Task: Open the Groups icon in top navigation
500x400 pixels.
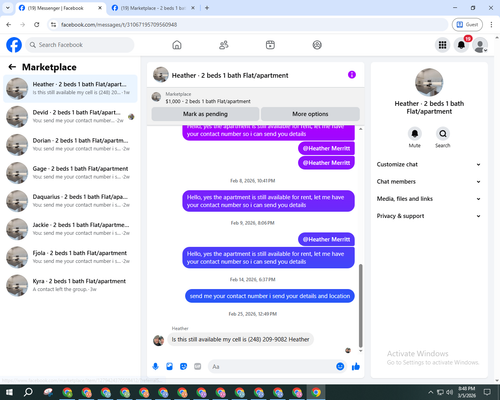Action: click(x=317, y=45)
